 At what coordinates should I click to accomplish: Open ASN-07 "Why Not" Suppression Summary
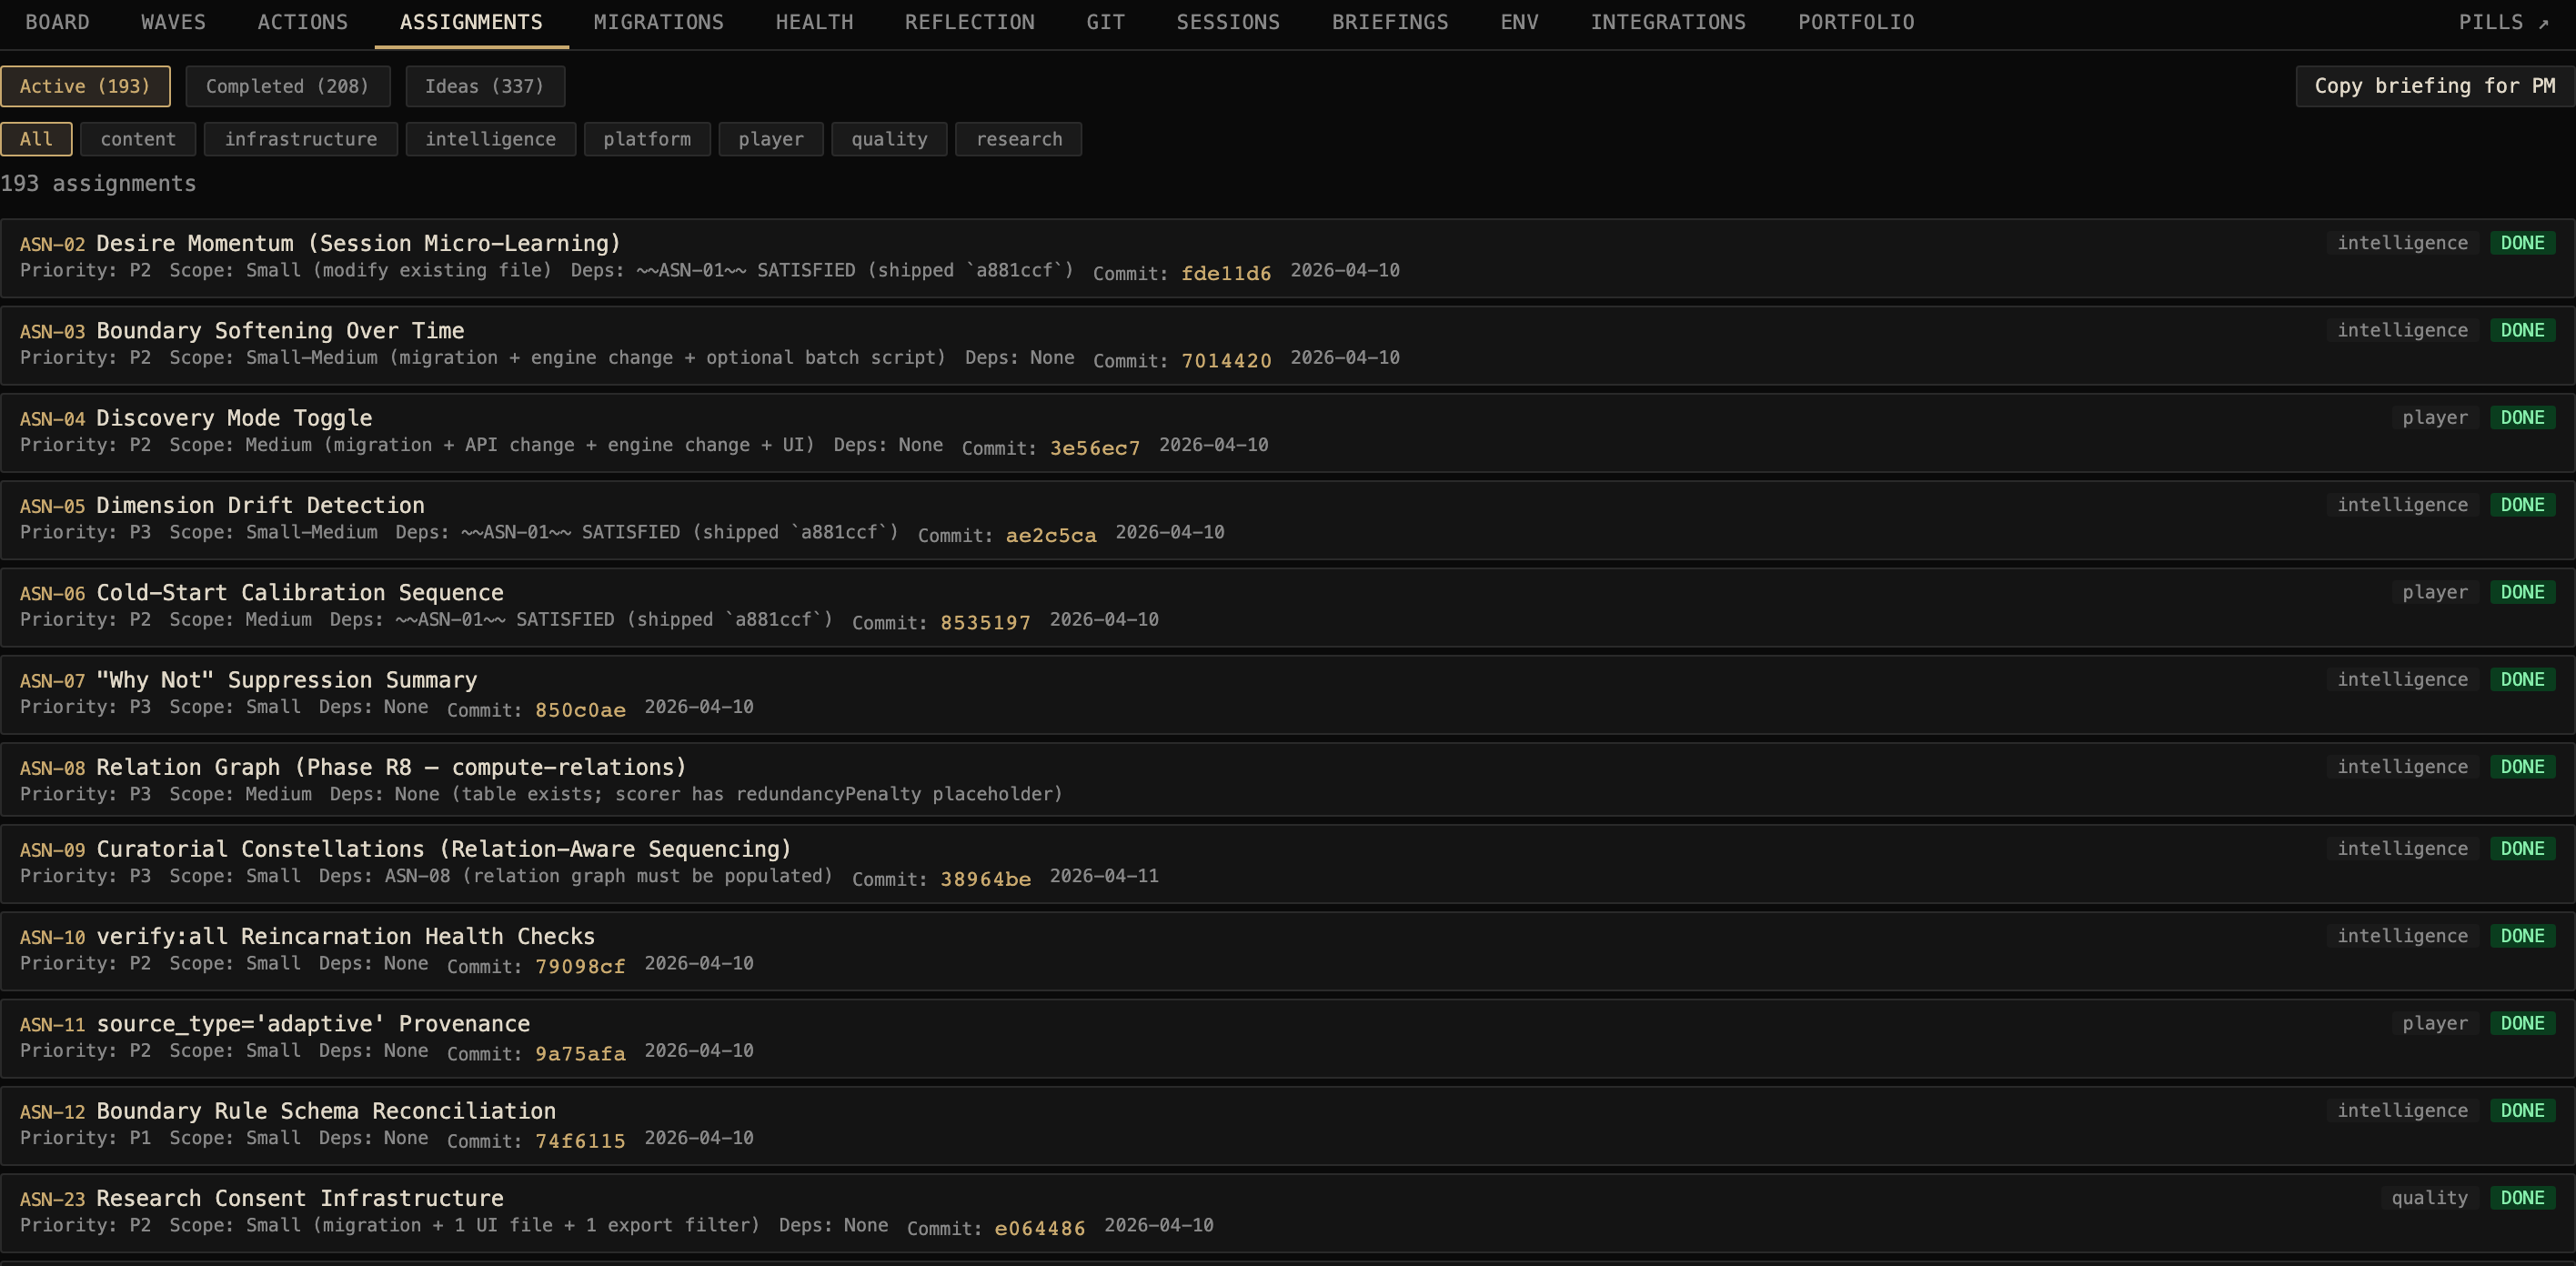click(x=1287, y=694)
